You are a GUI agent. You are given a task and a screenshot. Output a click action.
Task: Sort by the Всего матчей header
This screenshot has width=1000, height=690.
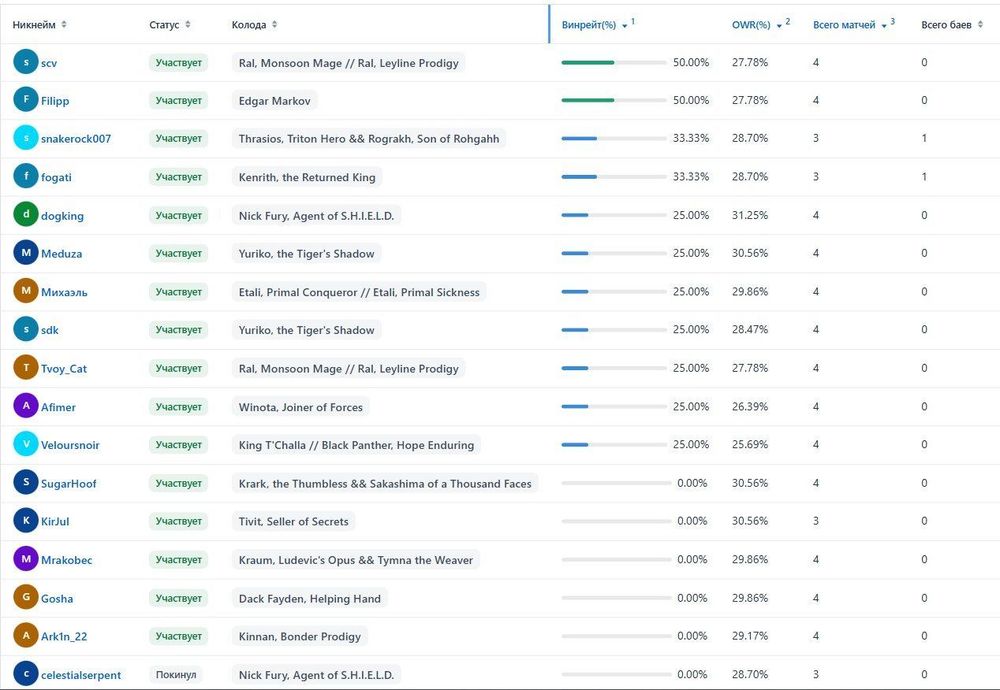click(x=854, y=25)
